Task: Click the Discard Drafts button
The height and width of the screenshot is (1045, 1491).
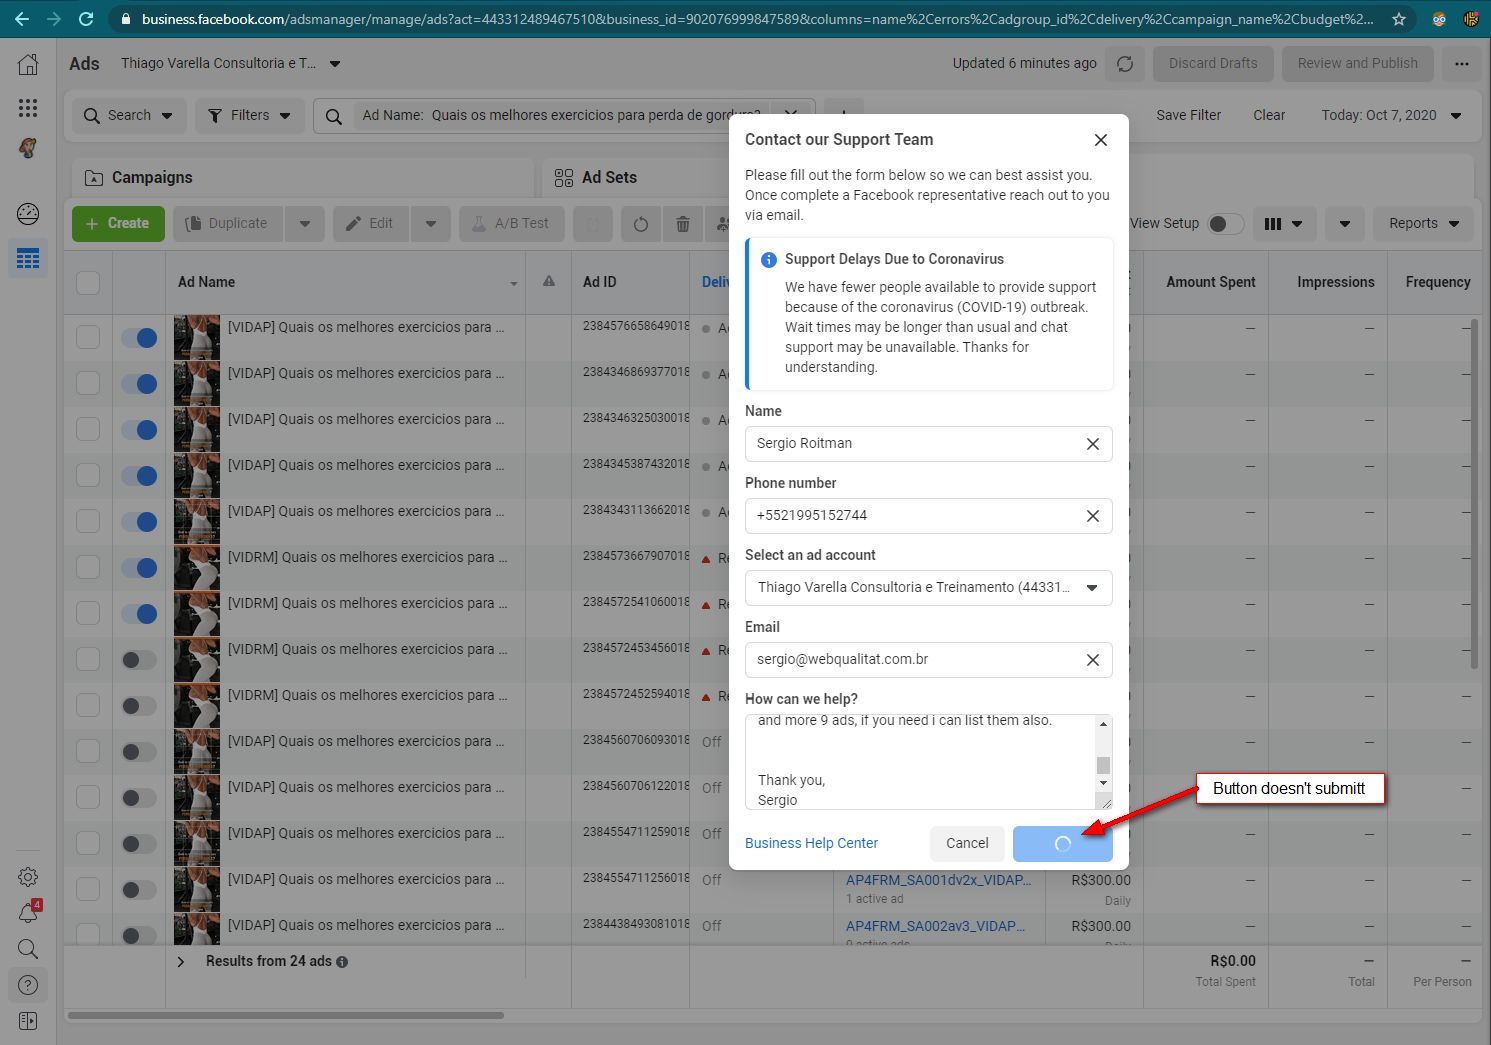Action: coord(1213,64)
